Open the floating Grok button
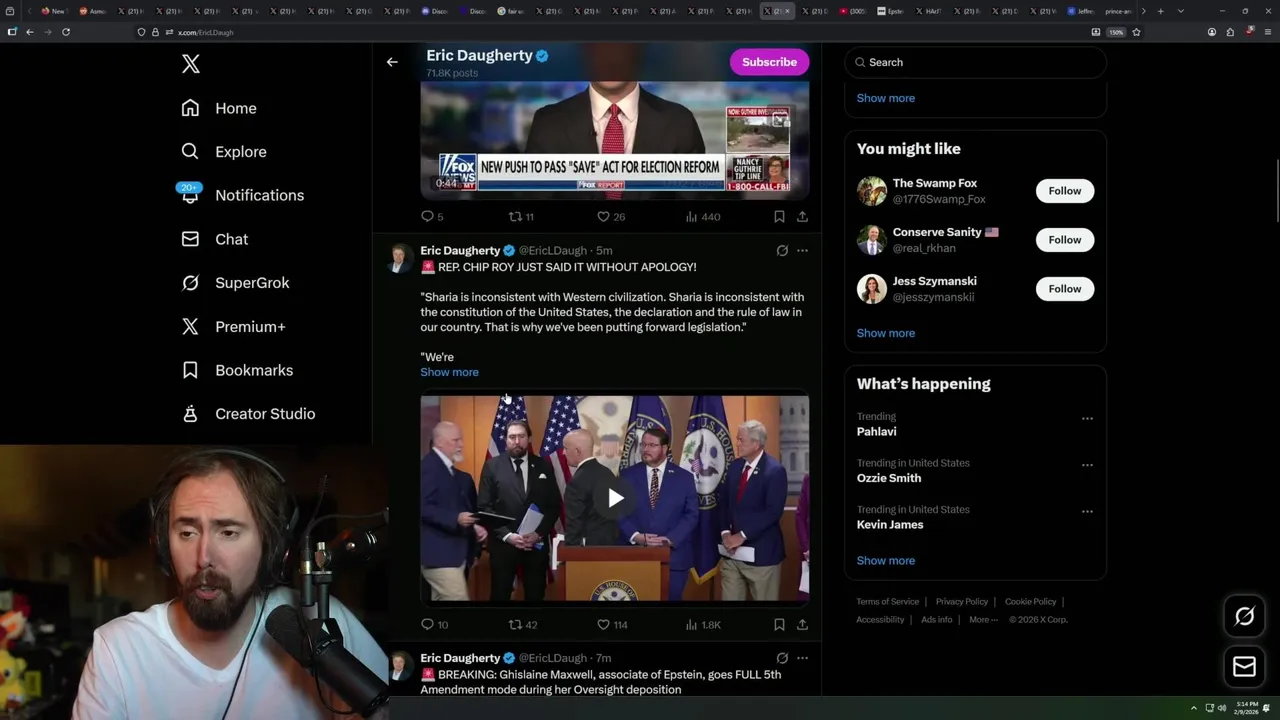The width and height of the screenshot is (1280, 720). 1244,617
